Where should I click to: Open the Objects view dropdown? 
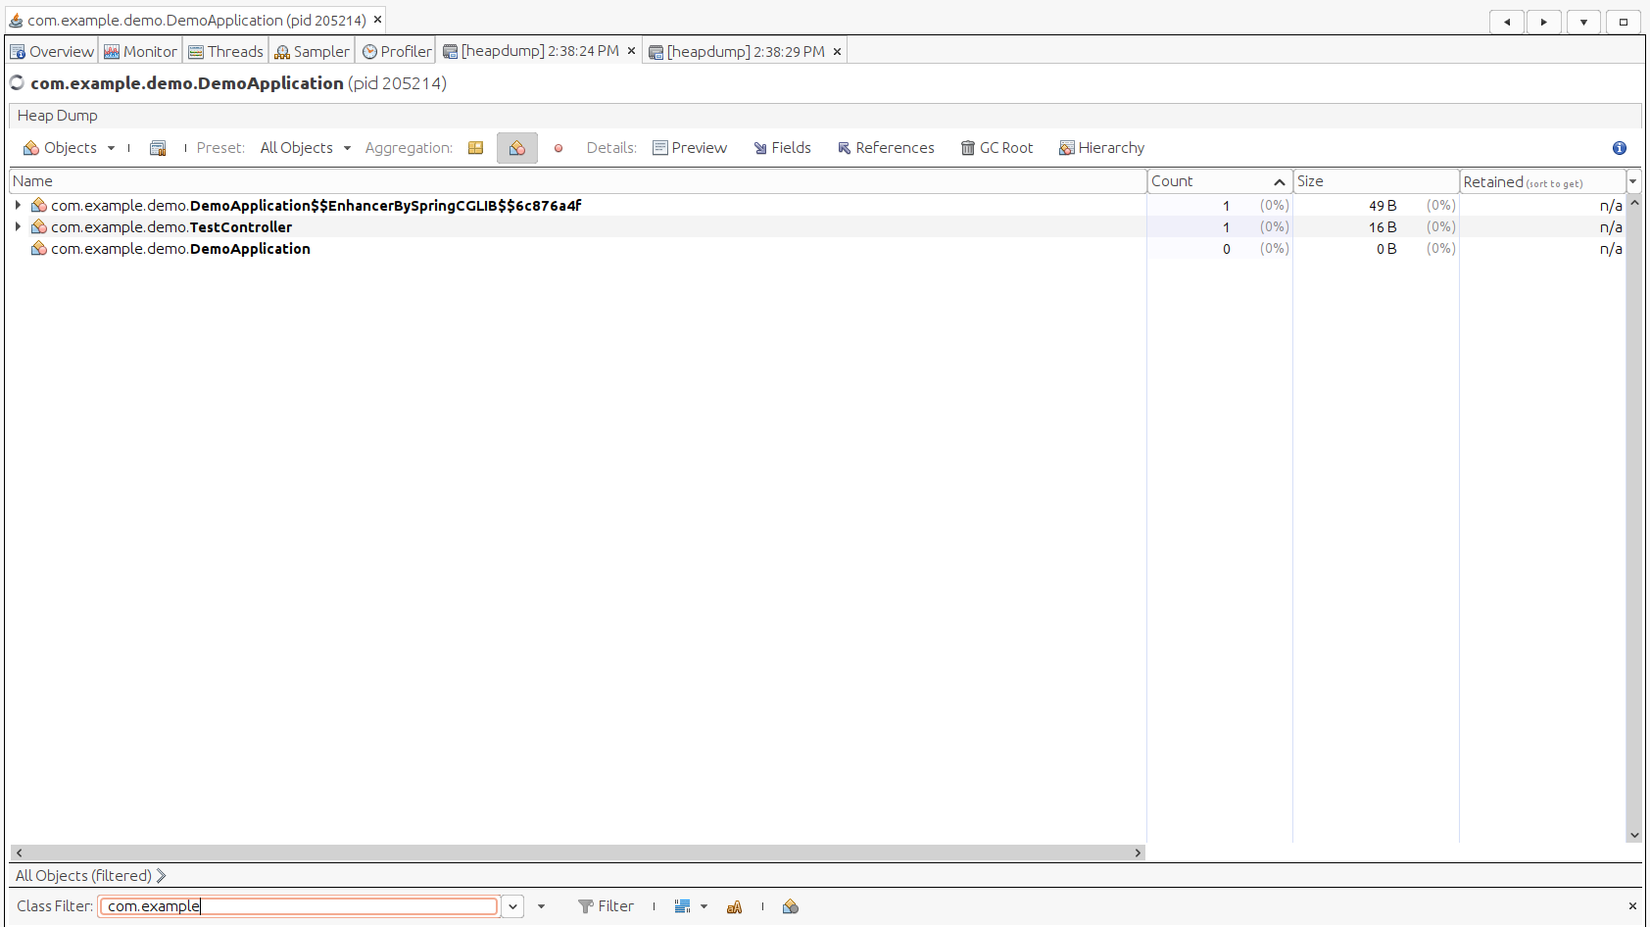click(x=69, y=148)
